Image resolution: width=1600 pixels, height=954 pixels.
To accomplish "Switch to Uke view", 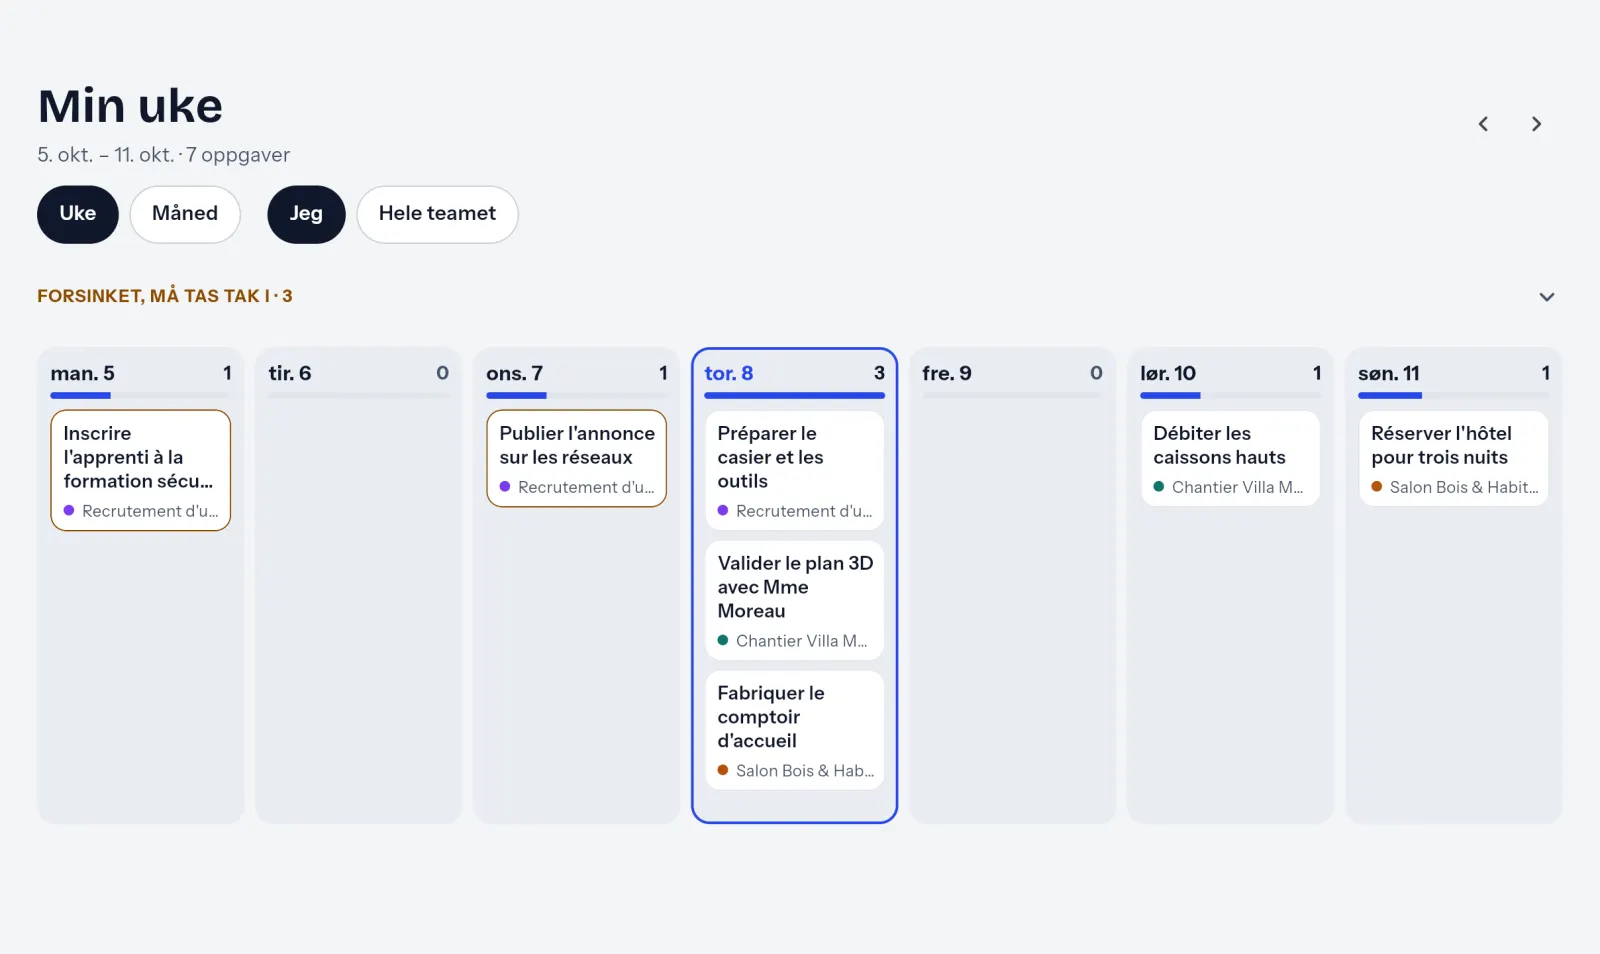I will click(x=78, y=214).
